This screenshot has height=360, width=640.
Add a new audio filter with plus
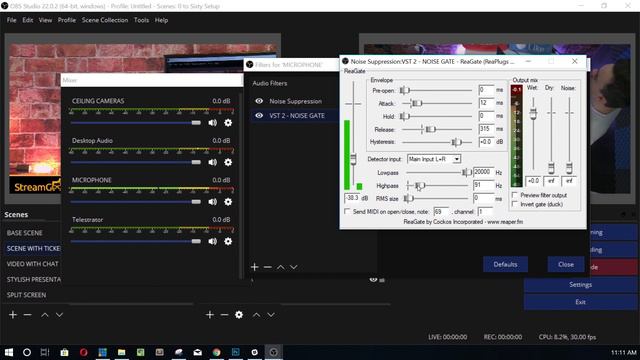[255, 267]
